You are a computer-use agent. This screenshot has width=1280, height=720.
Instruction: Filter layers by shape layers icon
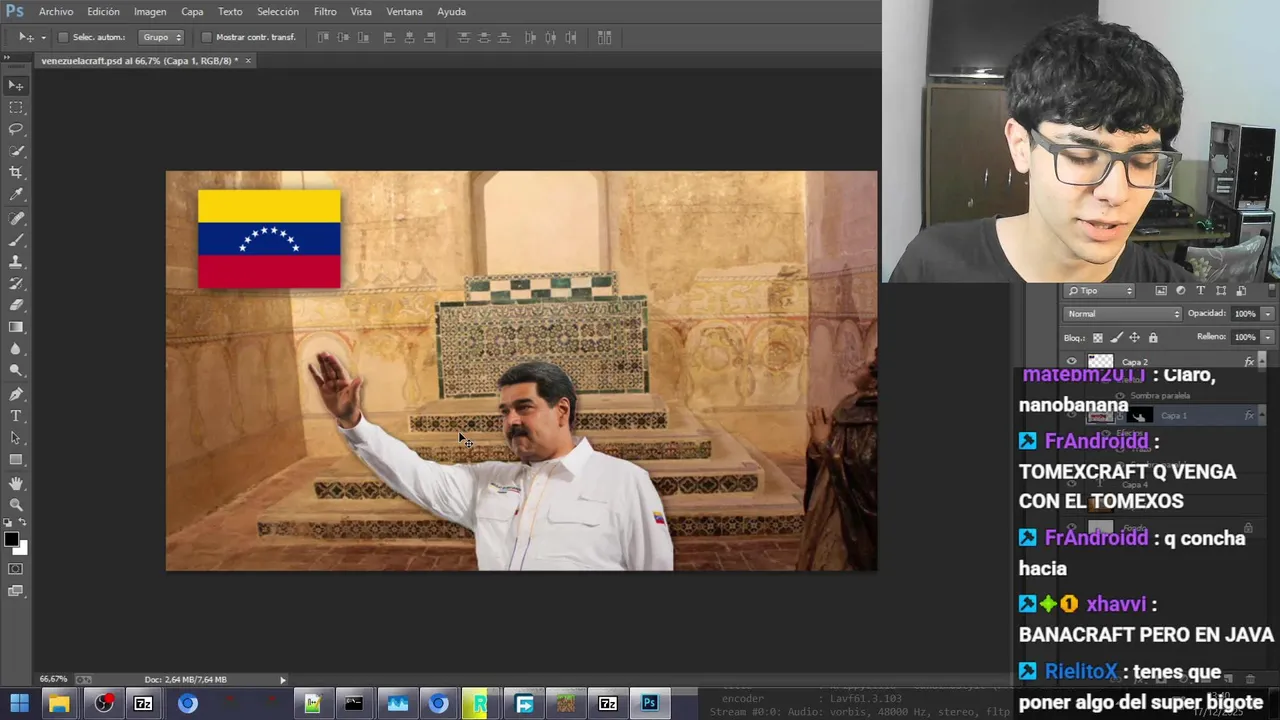tap(1221, 291)
